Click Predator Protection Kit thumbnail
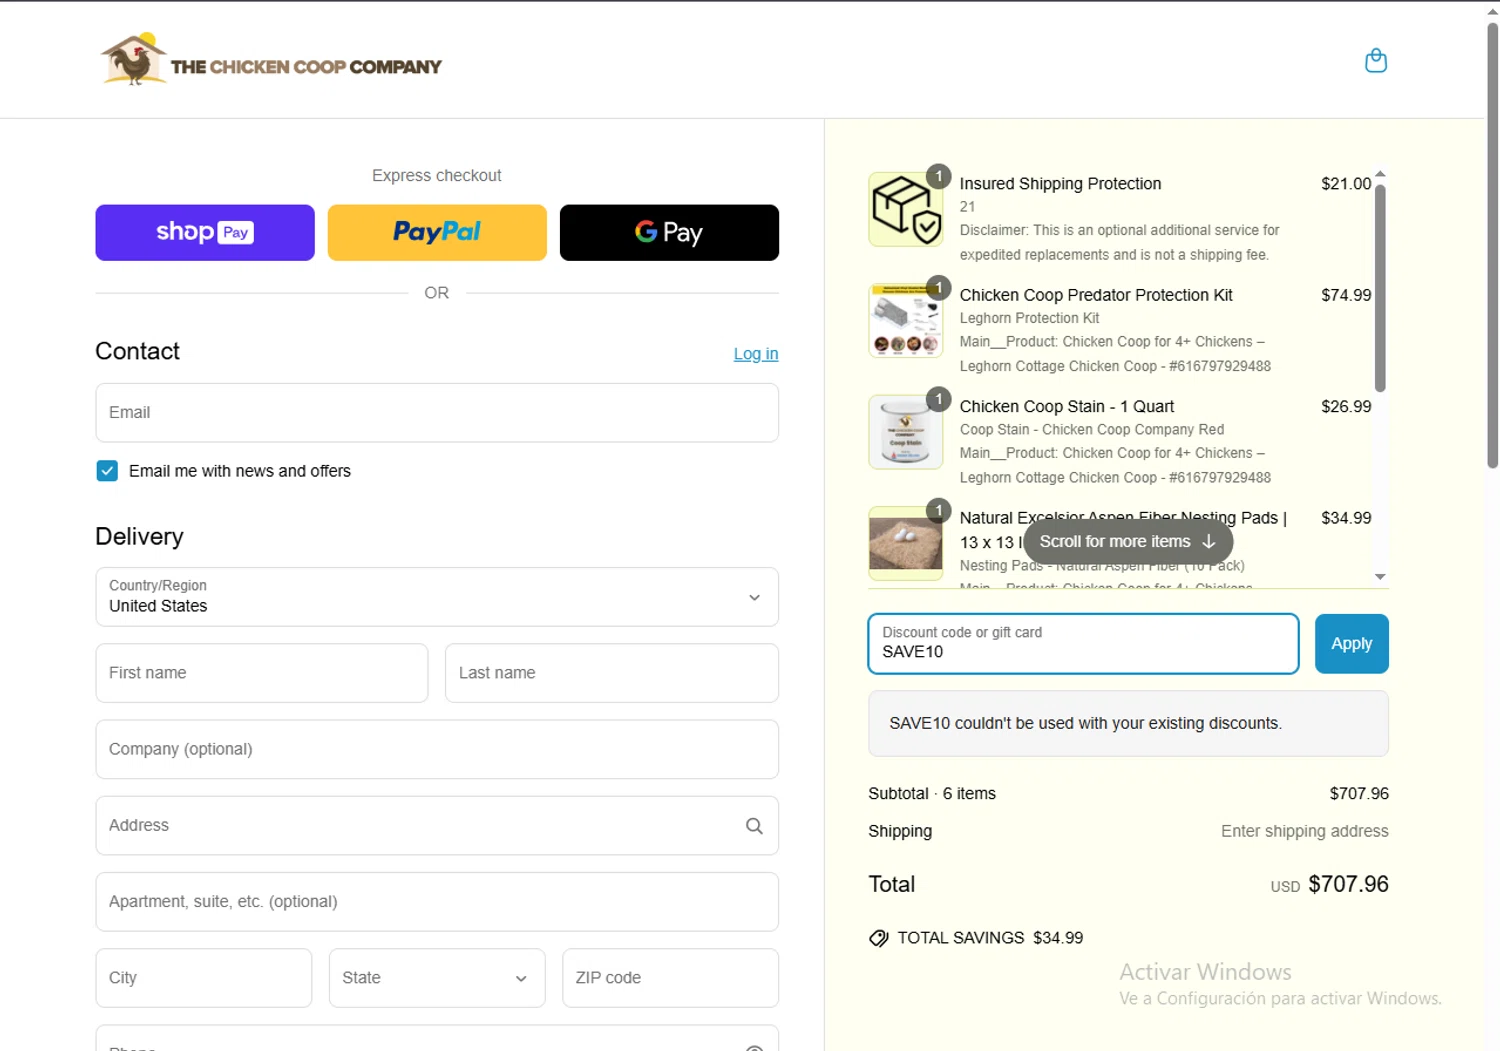Viewport: 1500px width, 1051px height. tap(906, 321)
